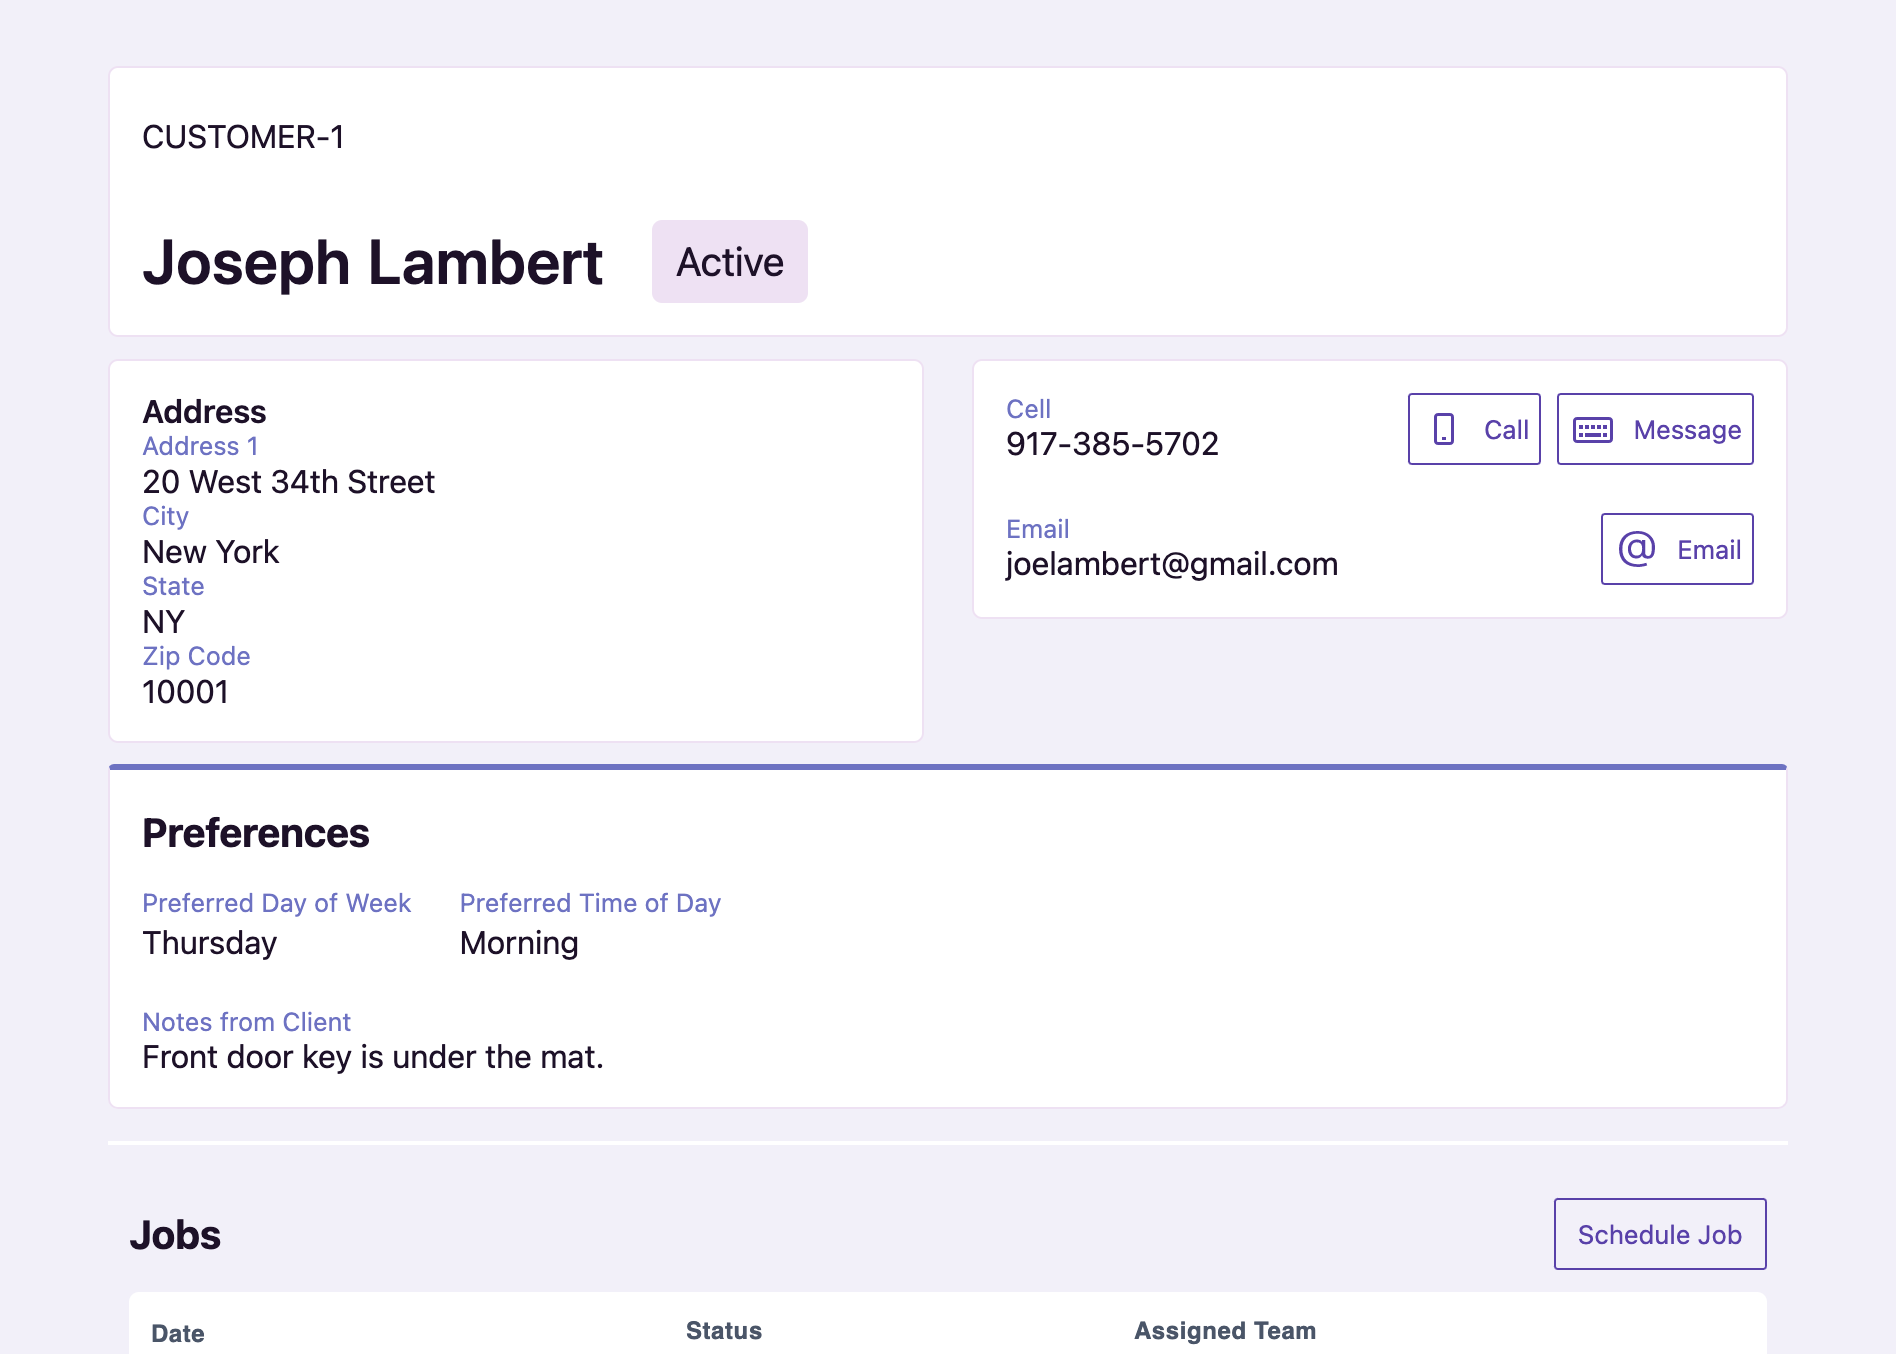Click the cell number 917-385-5702
The image size is (1896, 1354).
1112,444
